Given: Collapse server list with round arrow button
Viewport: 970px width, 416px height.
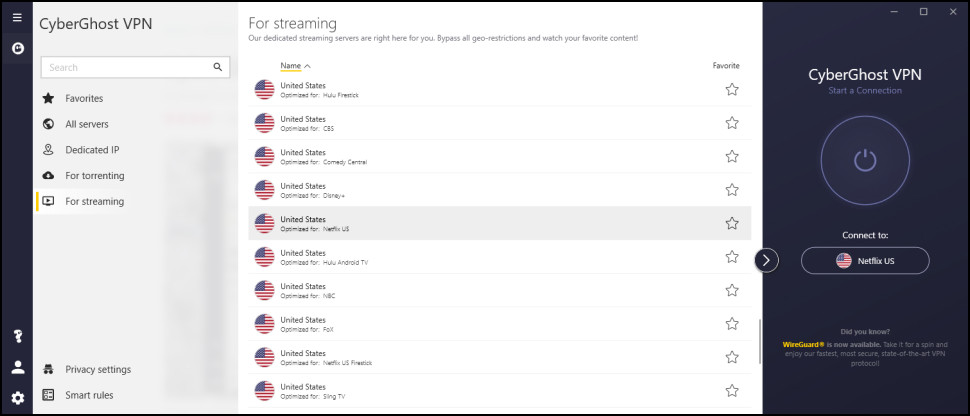Looking at the screenshot, I should (765, 260).
